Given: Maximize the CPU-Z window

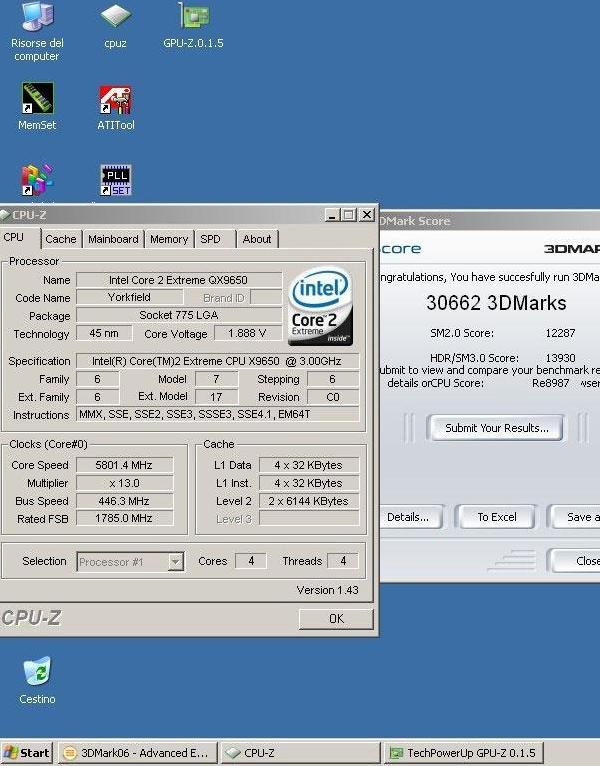Looking at the screenshot, I should 349,214.
